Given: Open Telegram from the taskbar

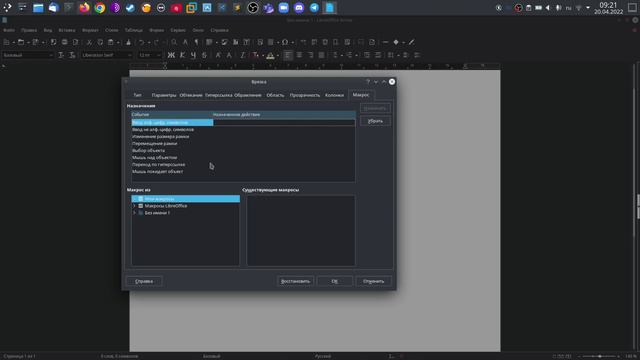Looking at the screenshot, I should coord(314,8).
